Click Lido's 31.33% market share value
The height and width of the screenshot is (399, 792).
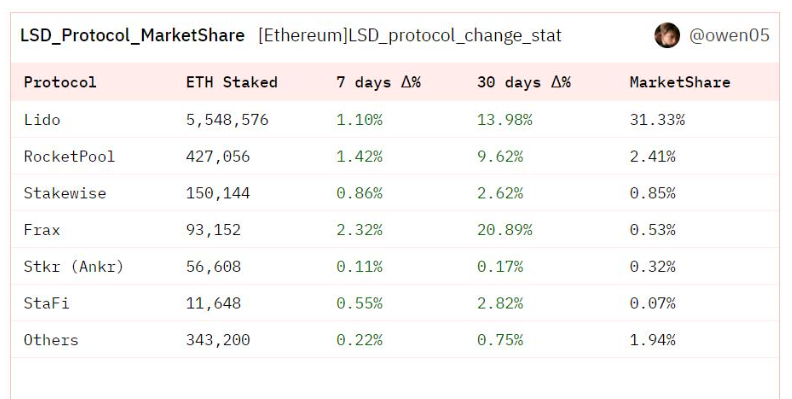[x=657, y=120]
